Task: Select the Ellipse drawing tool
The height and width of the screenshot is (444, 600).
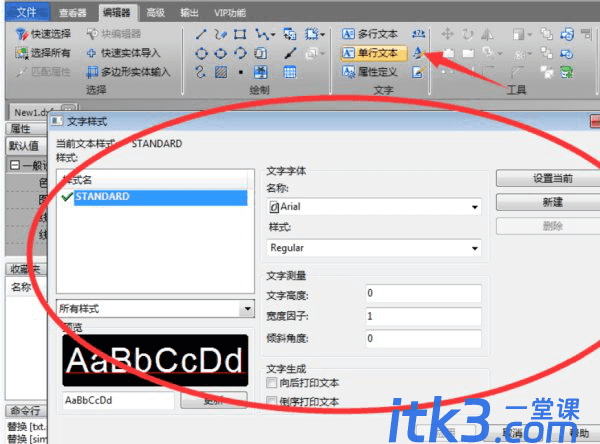Action: click(x=220, y=53)
